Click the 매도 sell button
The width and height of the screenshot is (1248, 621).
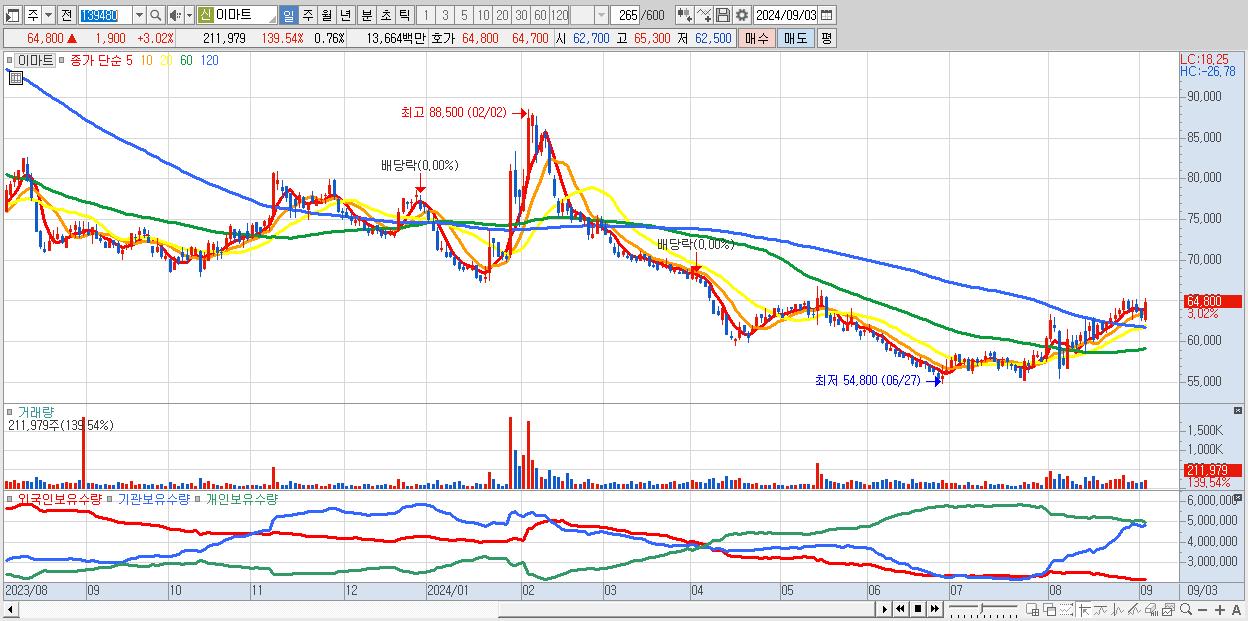coord(796,38)
